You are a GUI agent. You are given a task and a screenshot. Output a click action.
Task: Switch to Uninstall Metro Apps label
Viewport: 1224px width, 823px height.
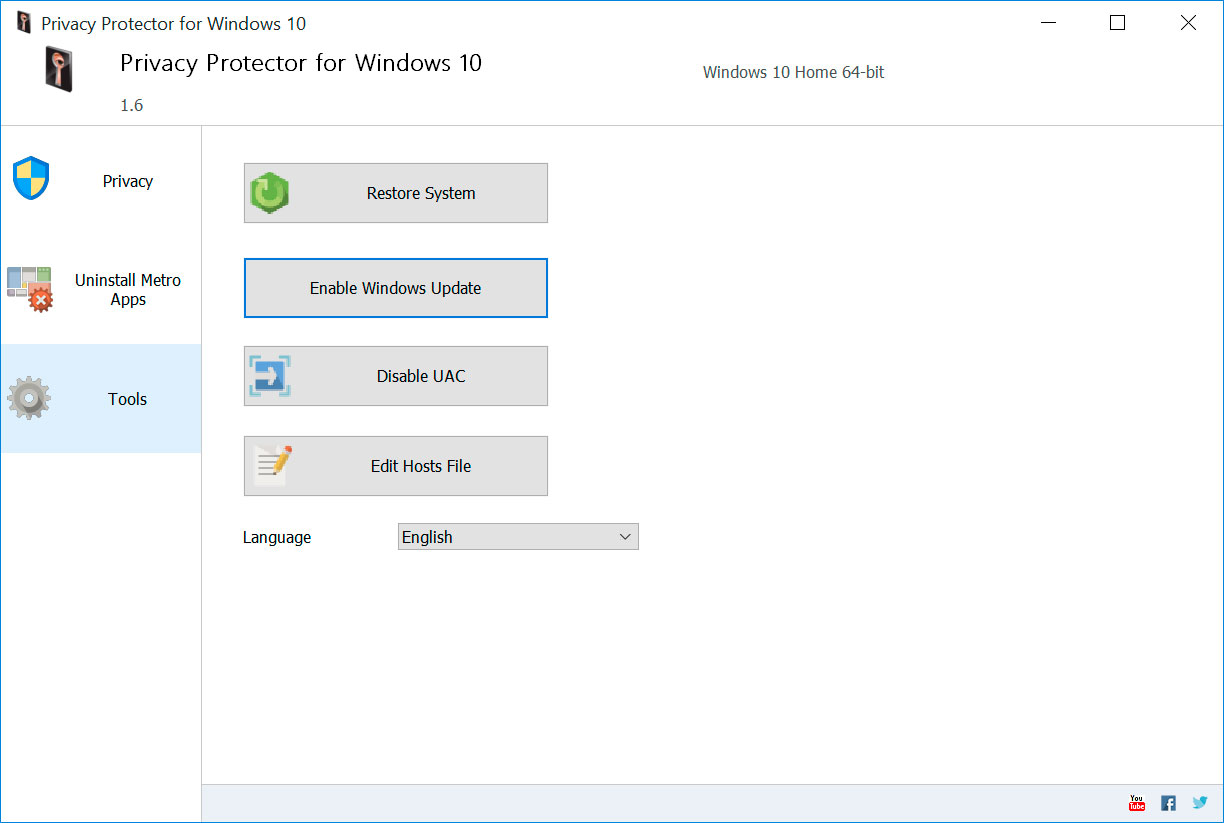[128, 290]
